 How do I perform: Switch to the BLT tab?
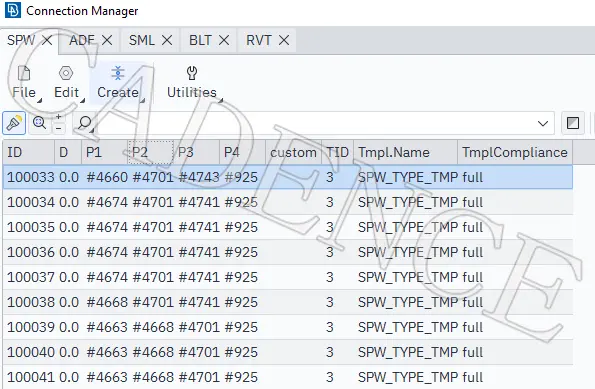tap(200, 40)
